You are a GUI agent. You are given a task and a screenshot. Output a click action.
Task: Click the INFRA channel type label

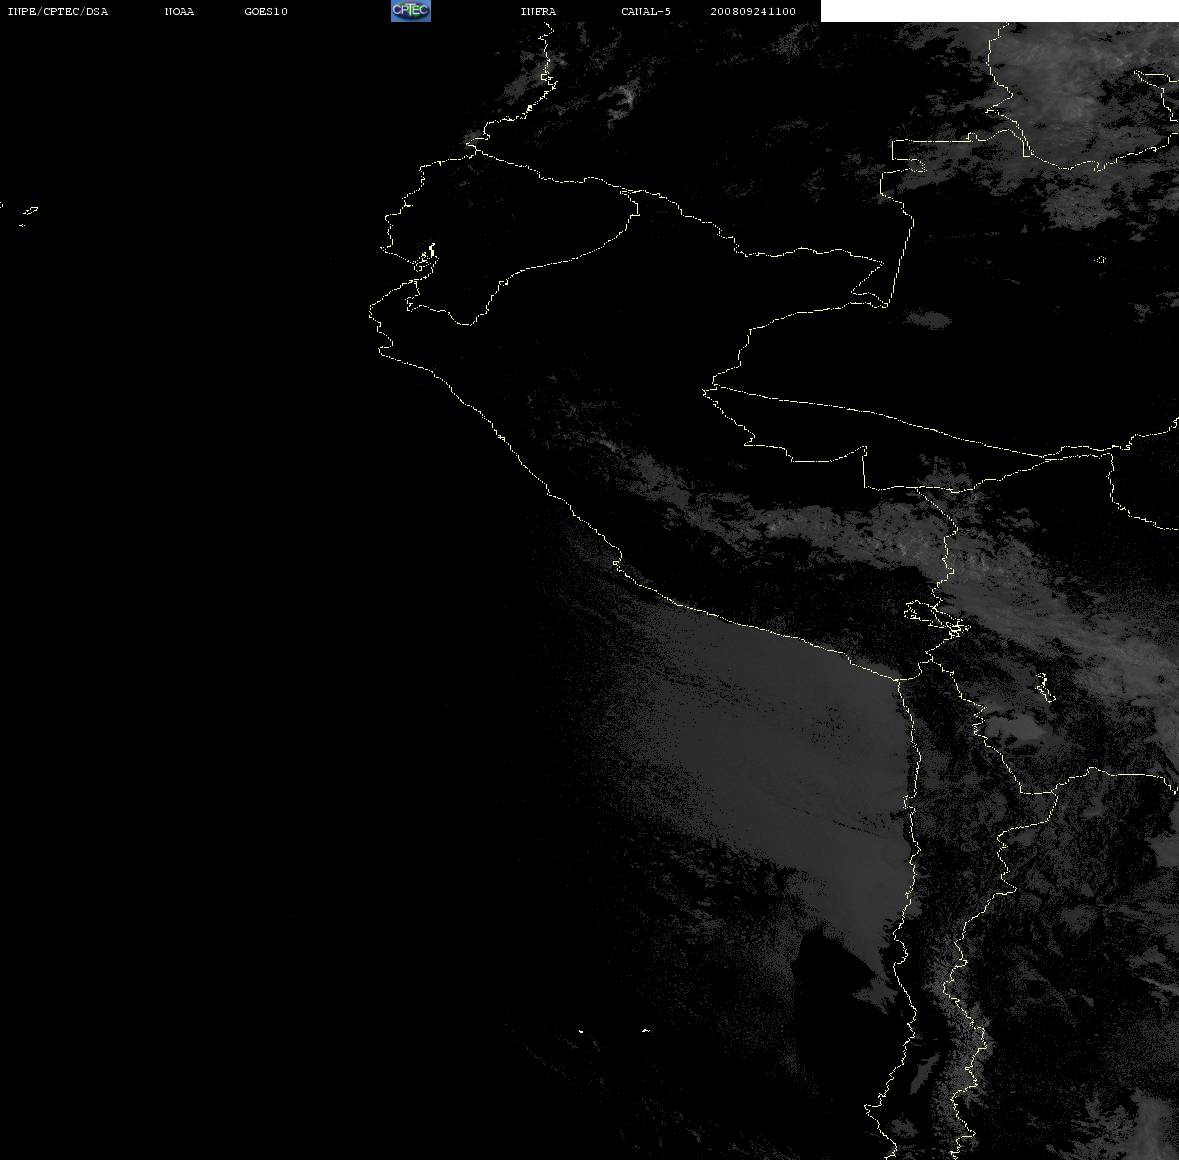pyautogui.click(x=538, y=11)
